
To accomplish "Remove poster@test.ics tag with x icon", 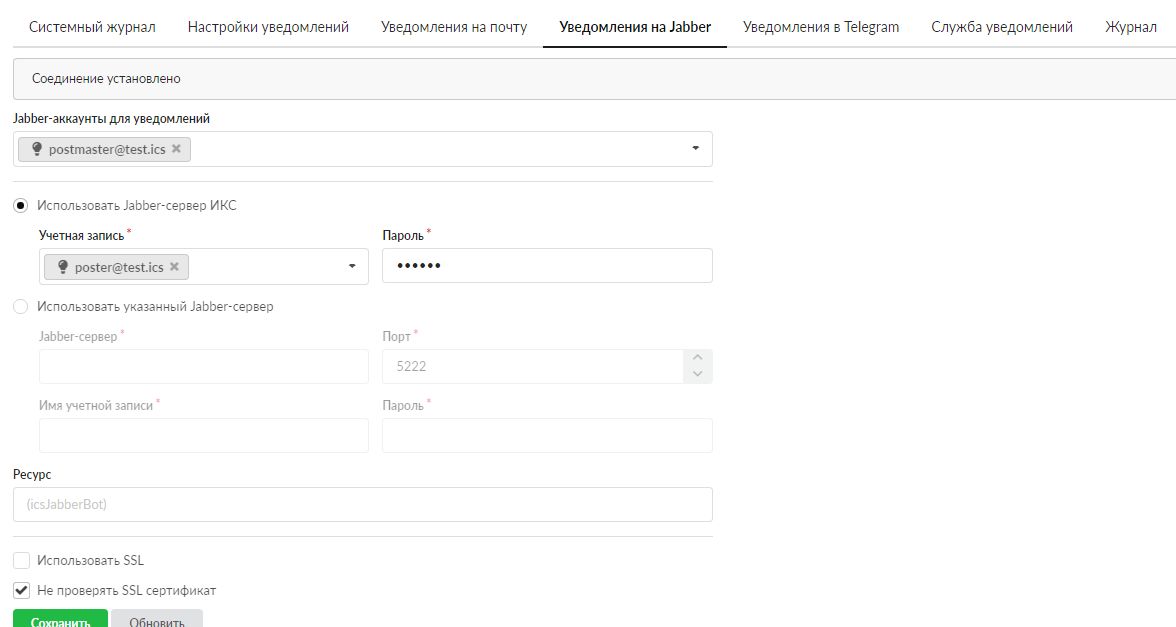I will coord(175,267).
